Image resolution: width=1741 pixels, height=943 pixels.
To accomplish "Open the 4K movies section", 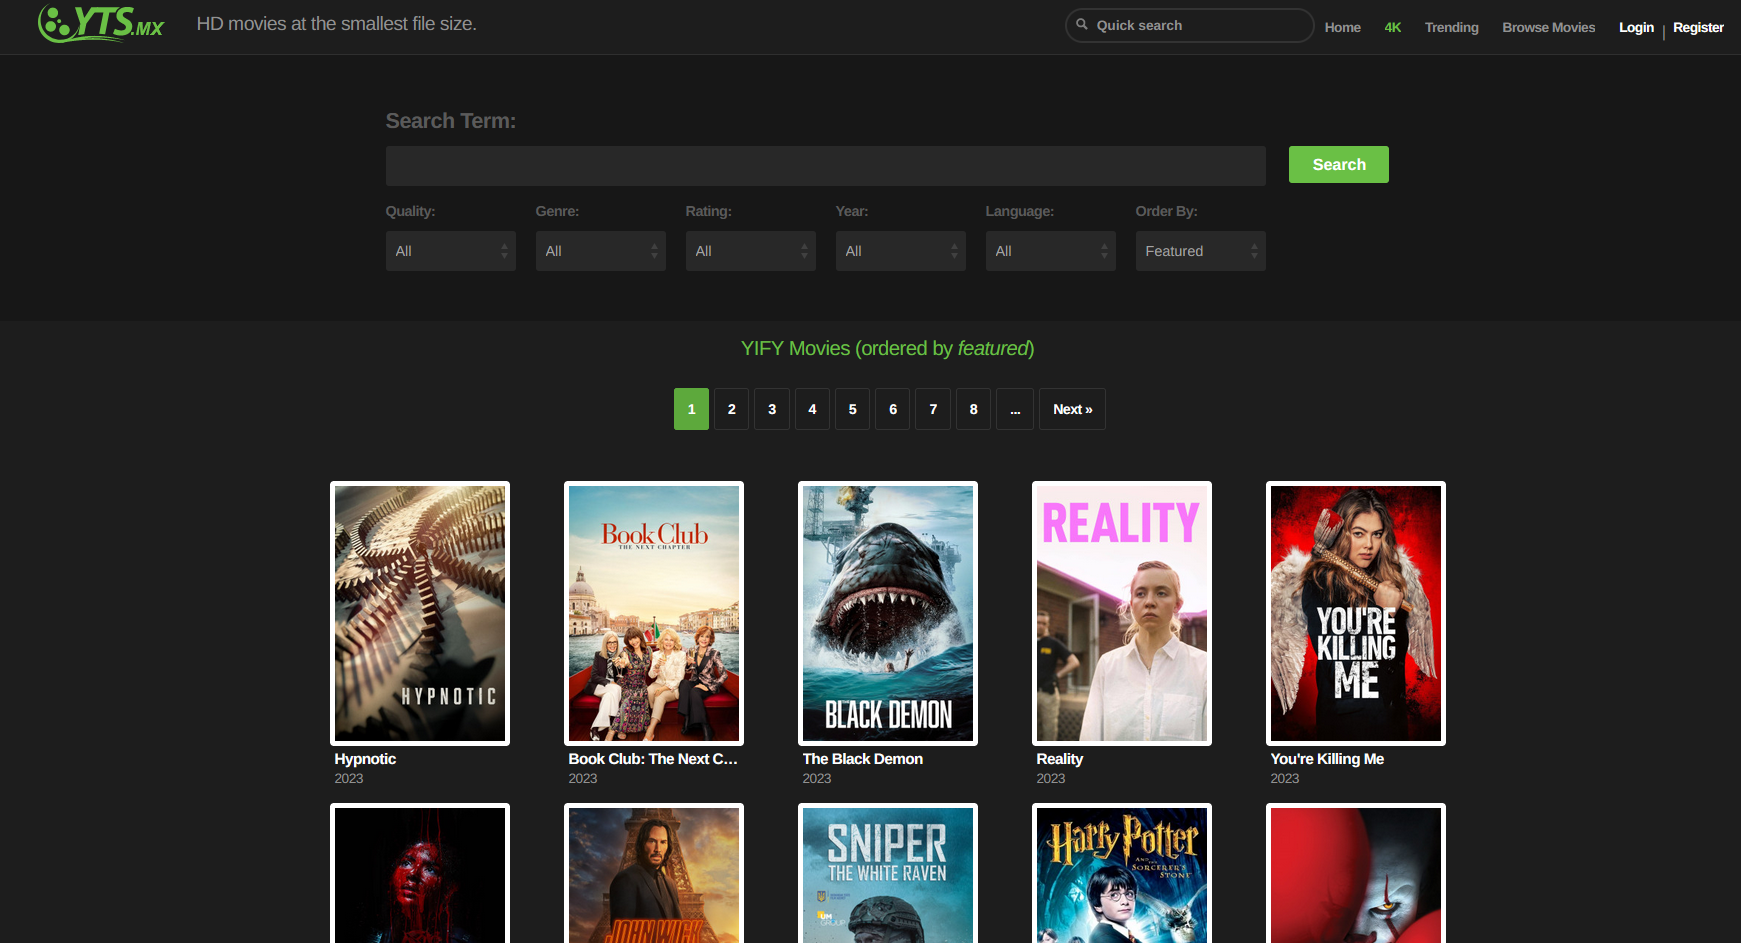I will [x=1392, y=28].
